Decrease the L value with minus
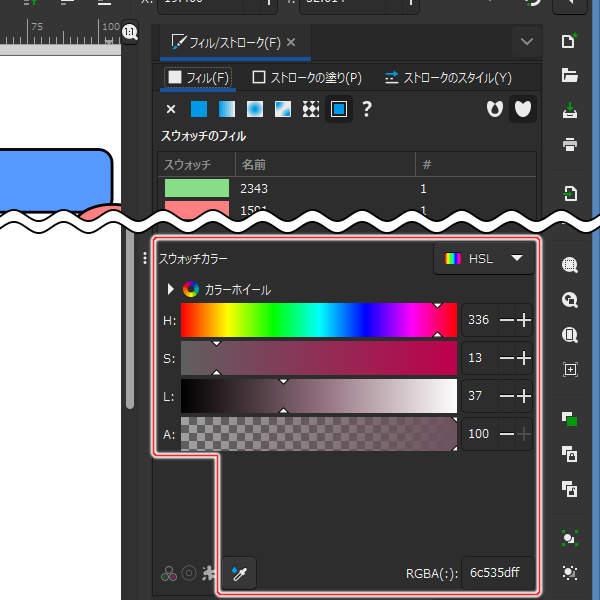This screenshot has height=600, width=600. [x=507, y=396]
